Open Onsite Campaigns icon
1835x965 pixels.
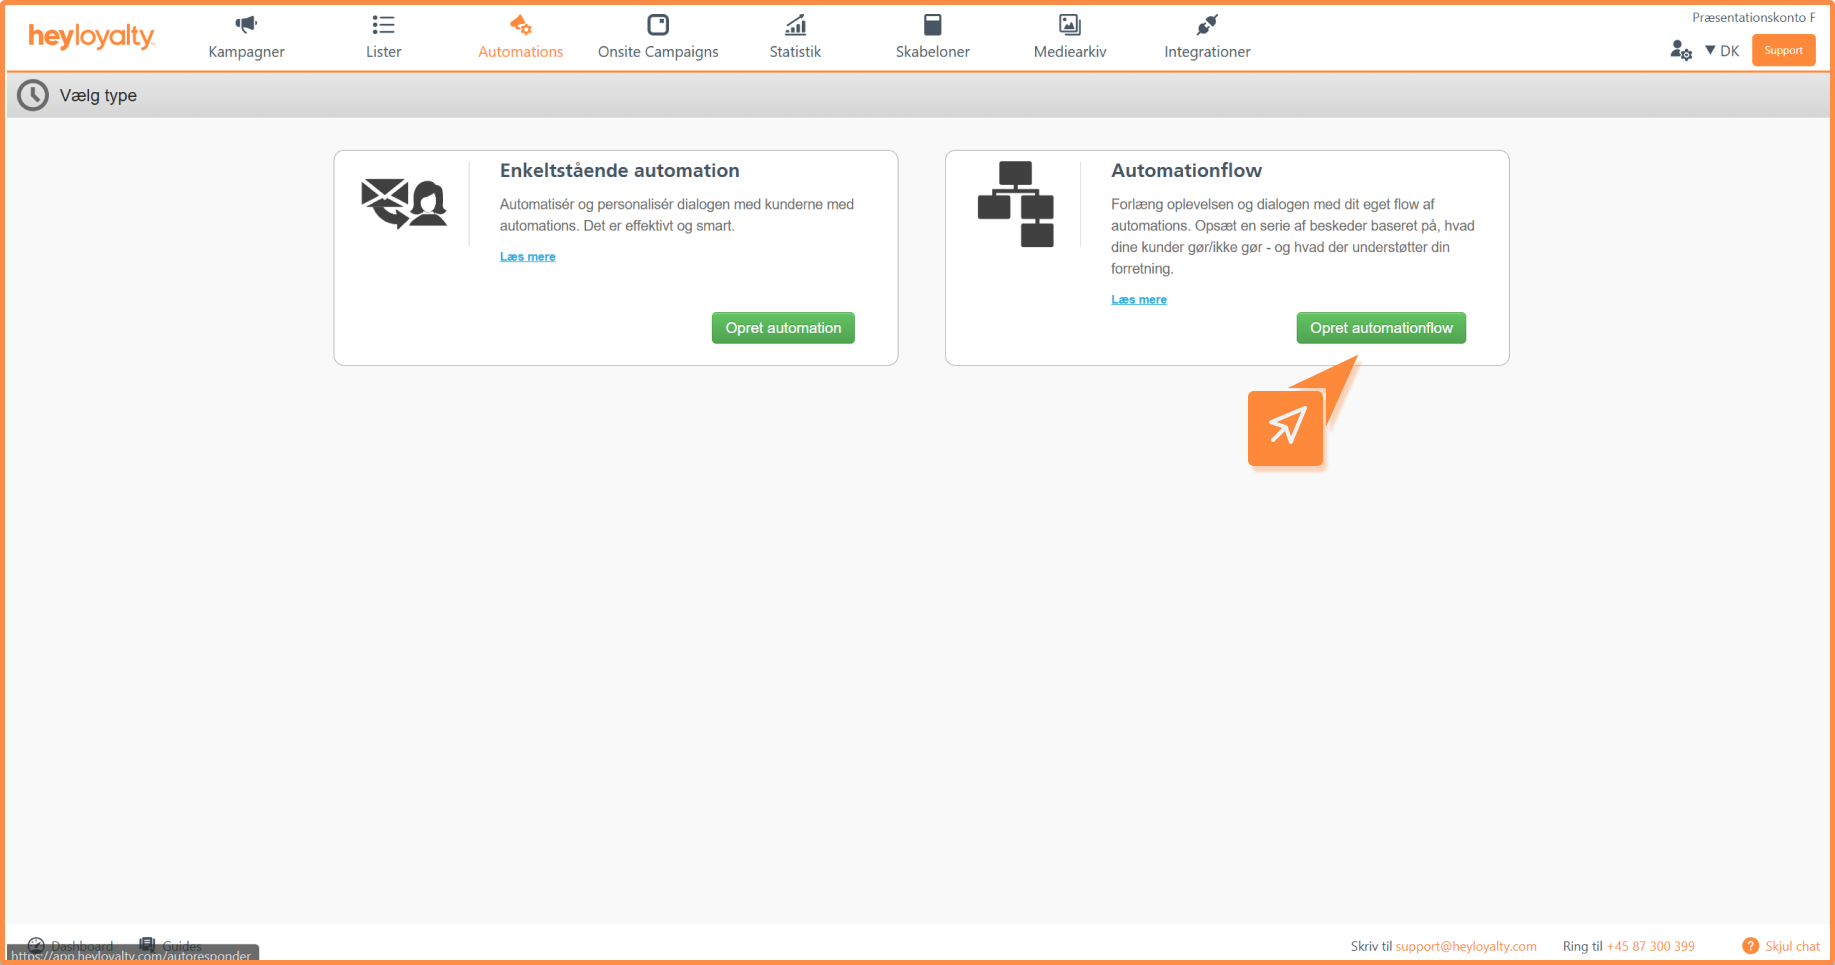(658, 25)
